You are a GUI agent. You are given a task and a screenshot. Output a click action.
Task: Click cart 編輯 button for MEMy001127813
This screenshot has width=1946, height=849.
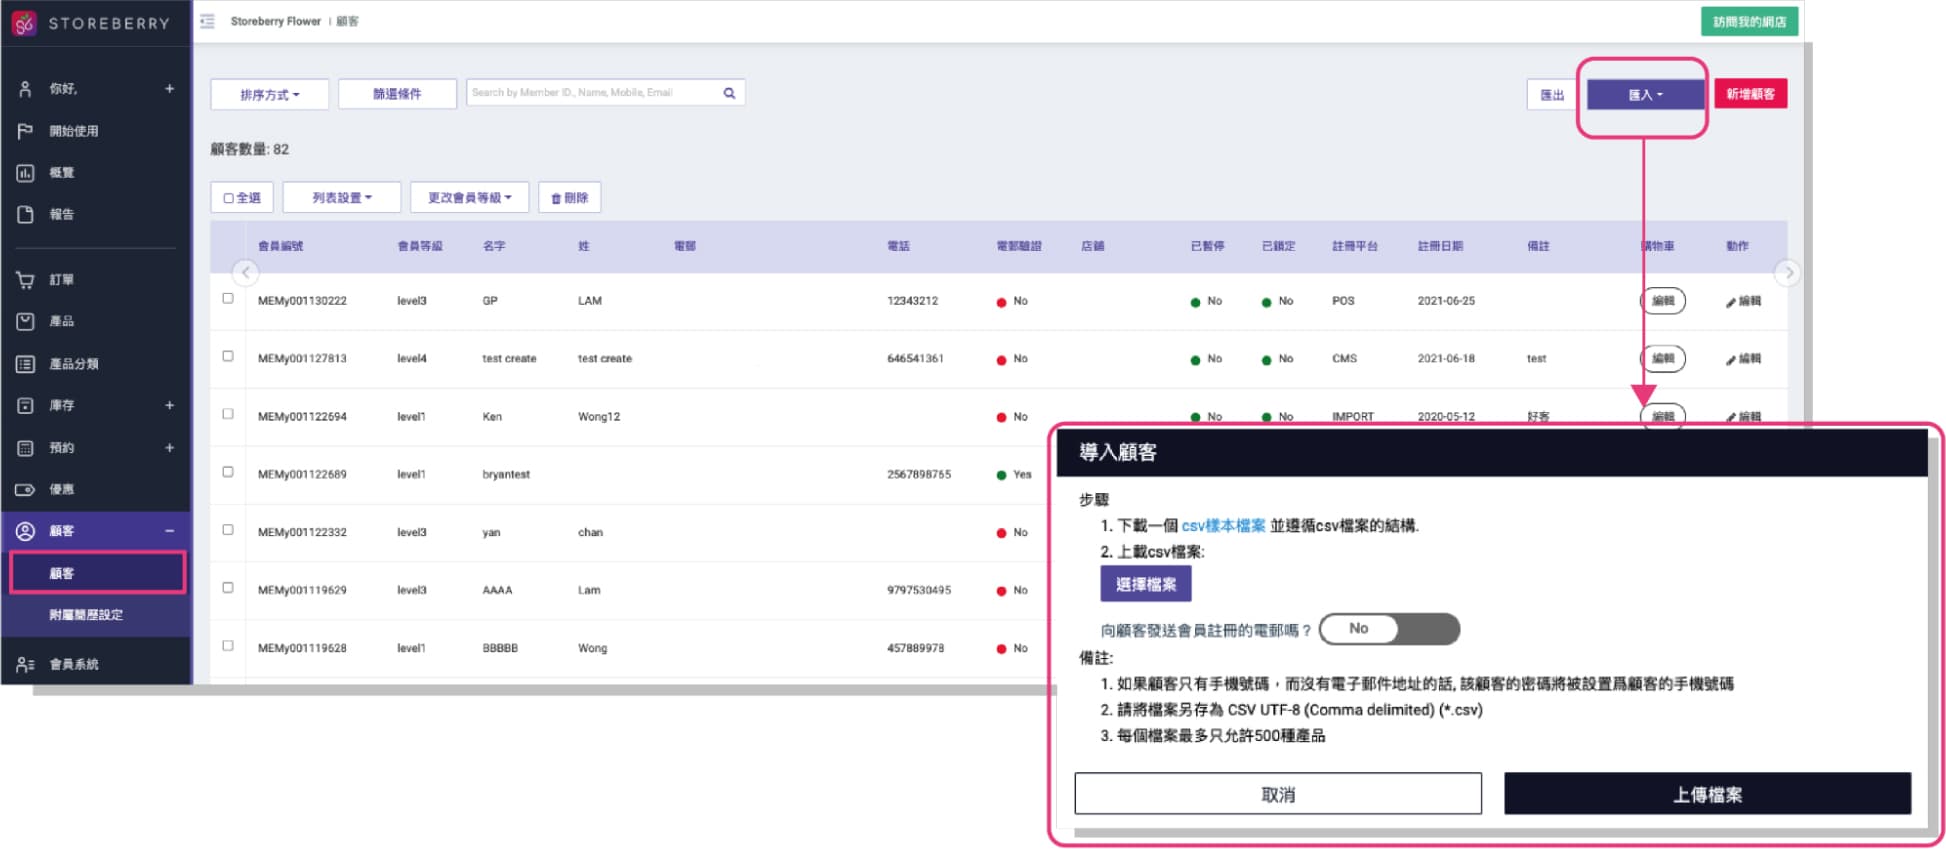[1663, 359]
